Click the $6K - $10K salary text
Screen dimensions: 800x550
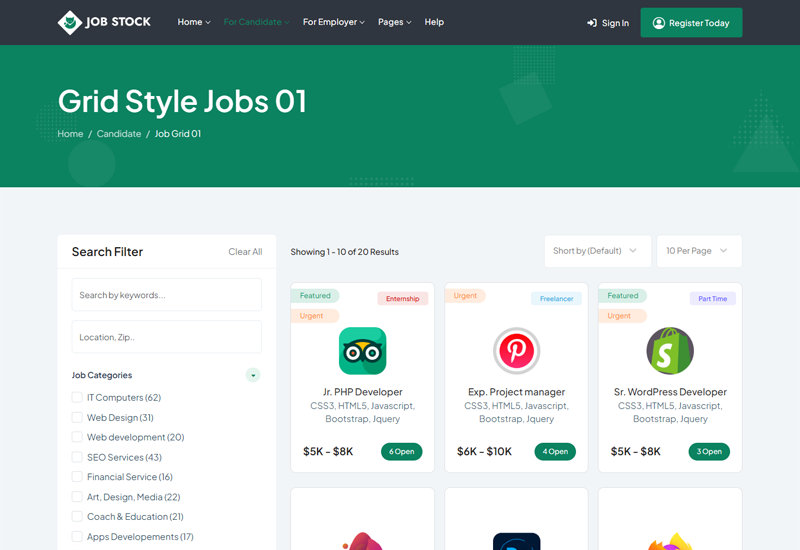[484, 452]
